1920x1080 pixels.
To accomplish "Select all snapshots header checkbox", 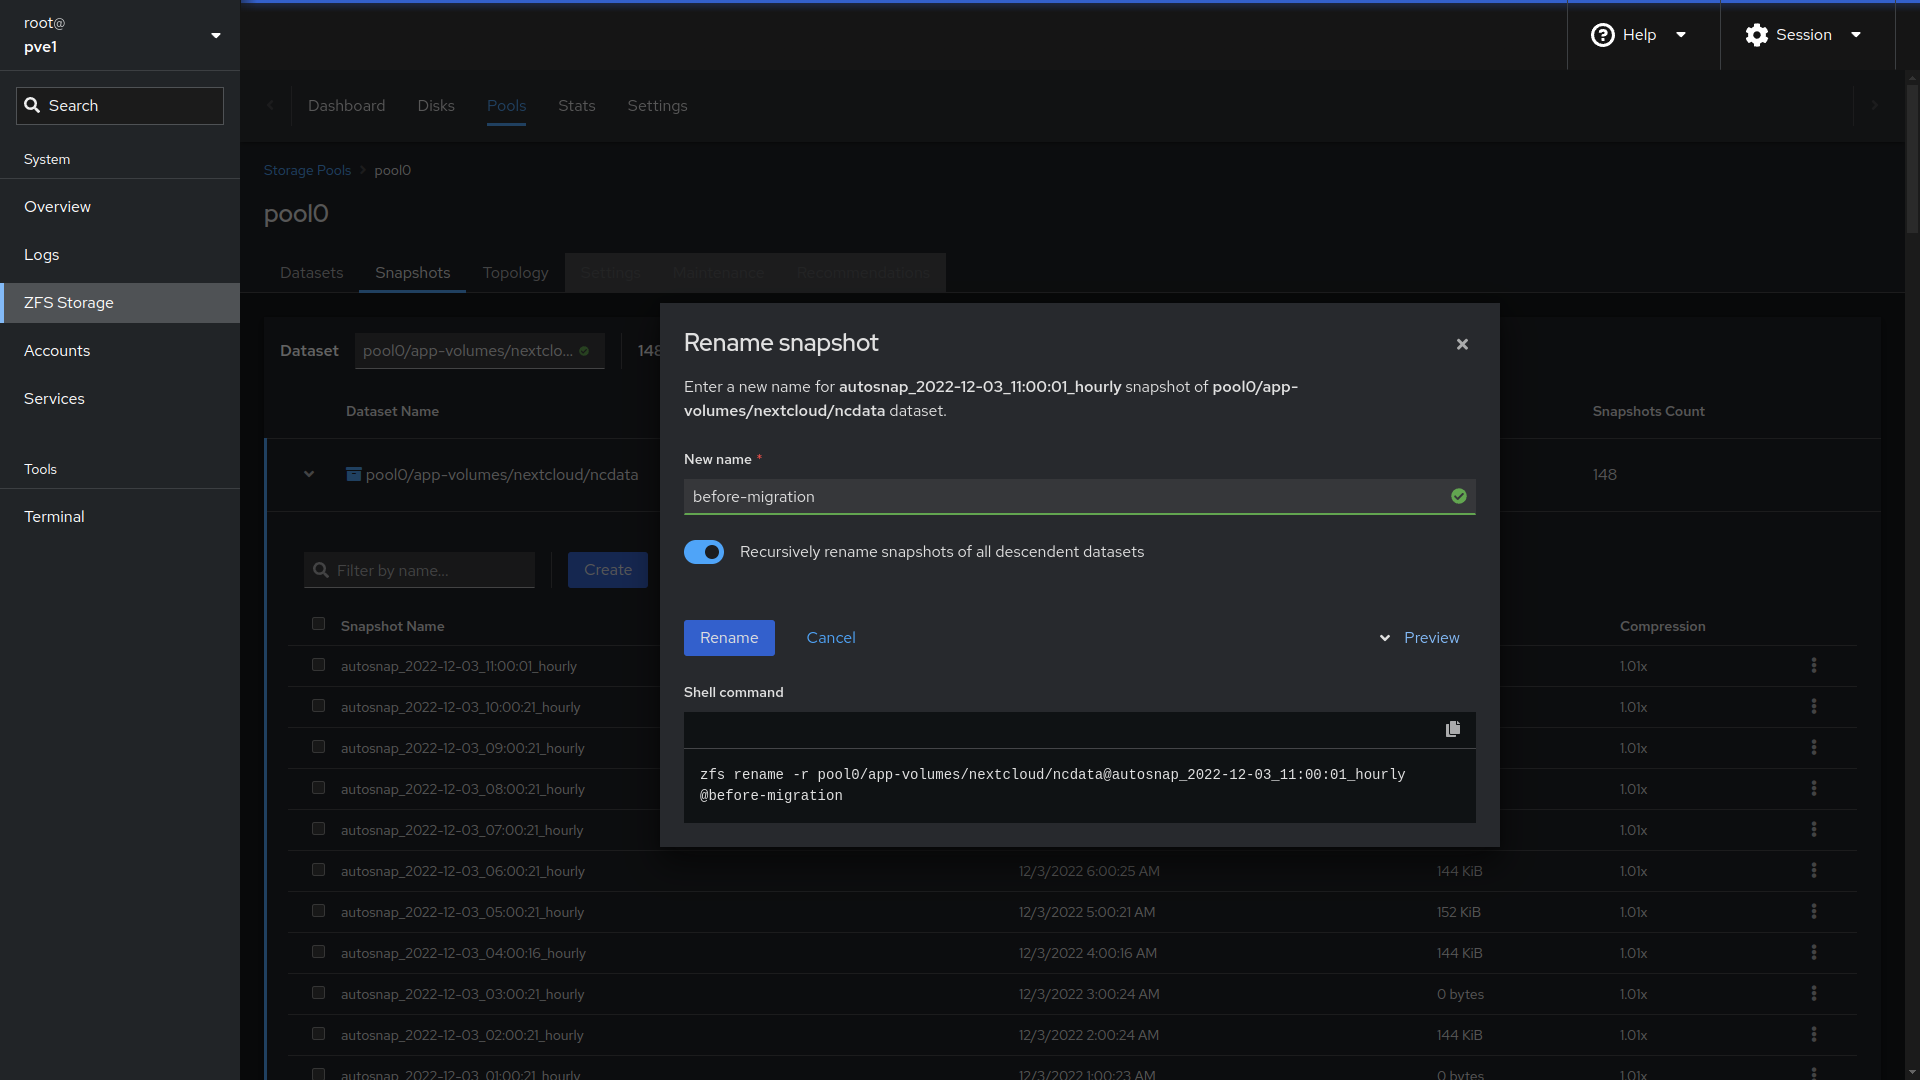I will [x=318, y=624].
